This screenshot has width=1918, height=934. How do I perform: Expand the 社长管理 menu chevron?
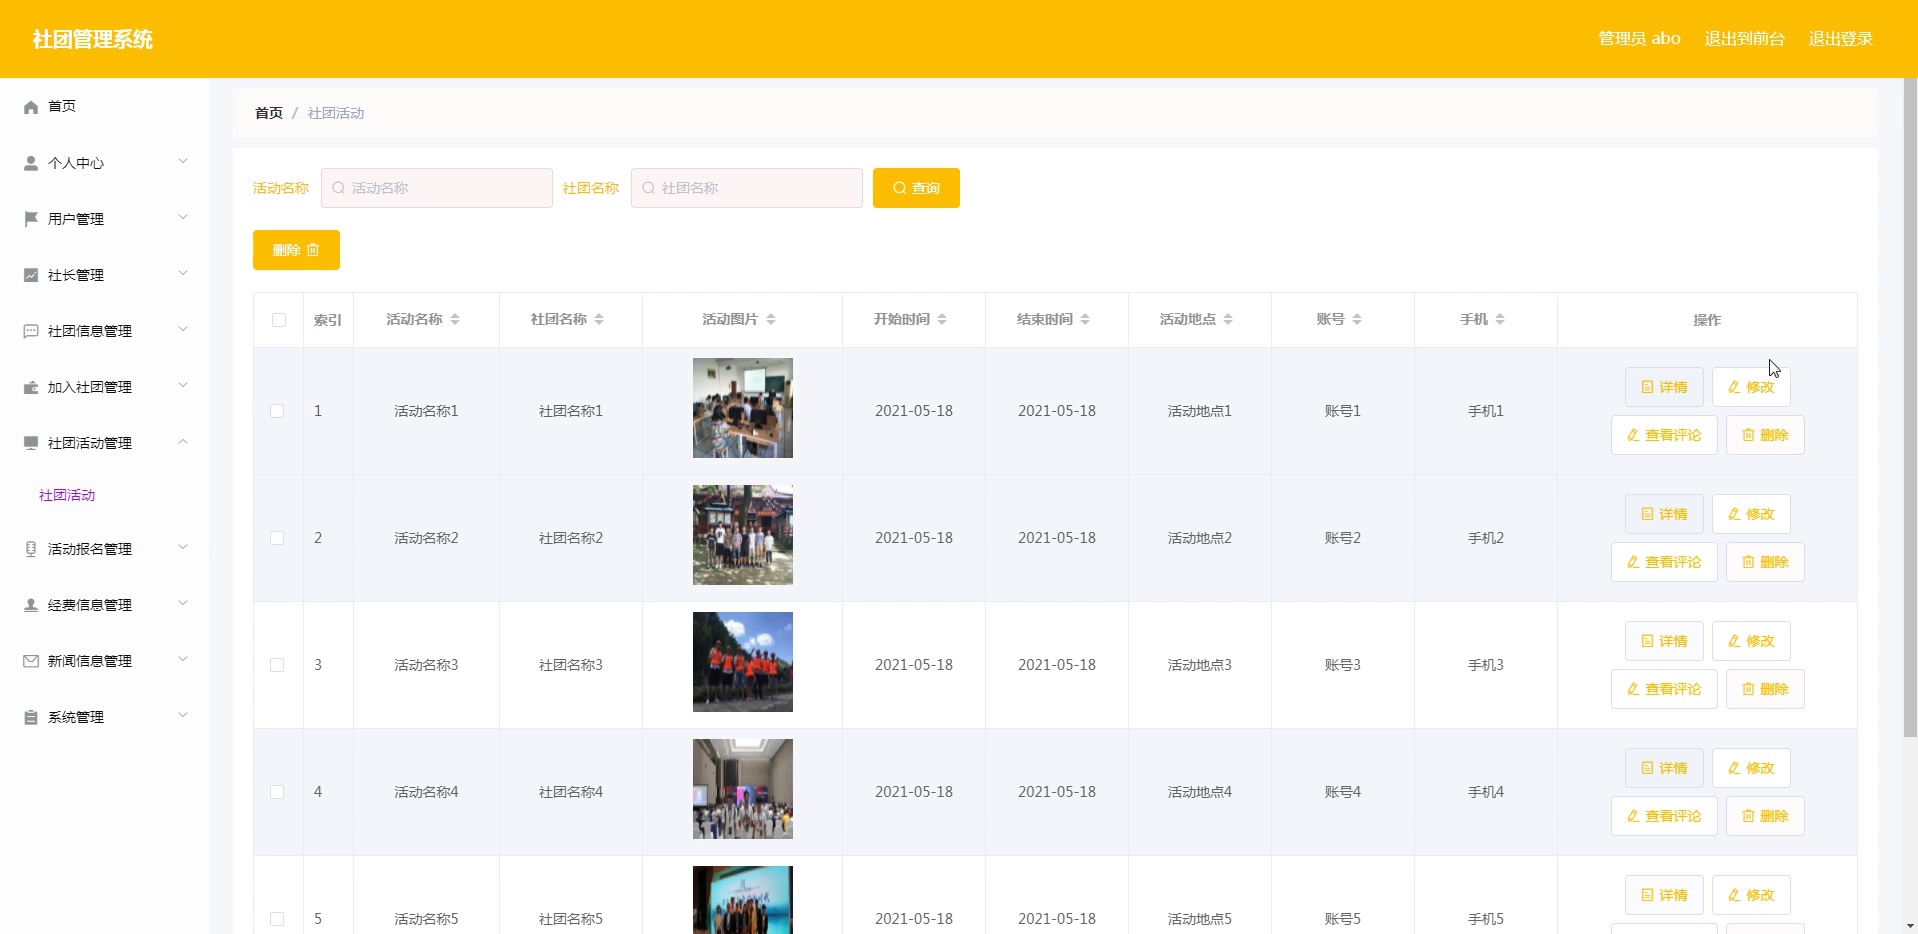click(183, 273)
